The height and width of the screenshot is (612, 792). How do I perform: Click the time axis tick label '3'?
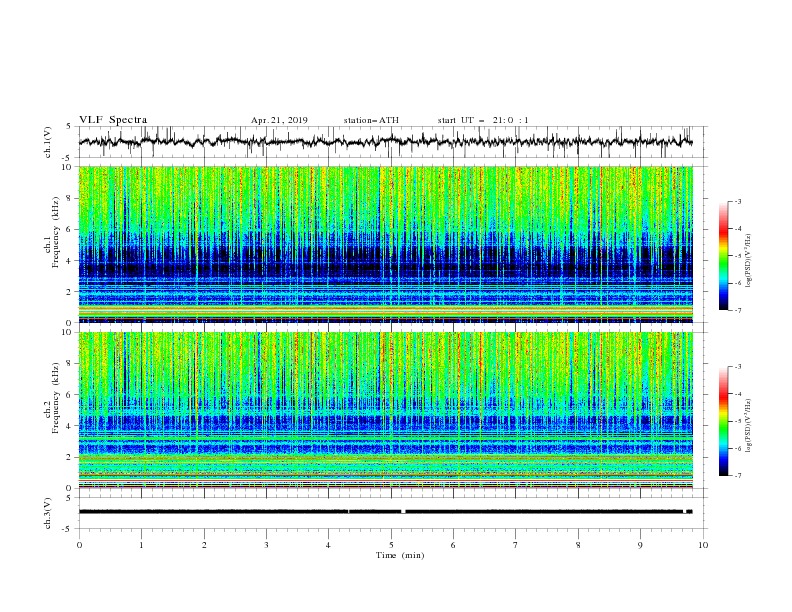pyautogui.click(x=266, y=545)
